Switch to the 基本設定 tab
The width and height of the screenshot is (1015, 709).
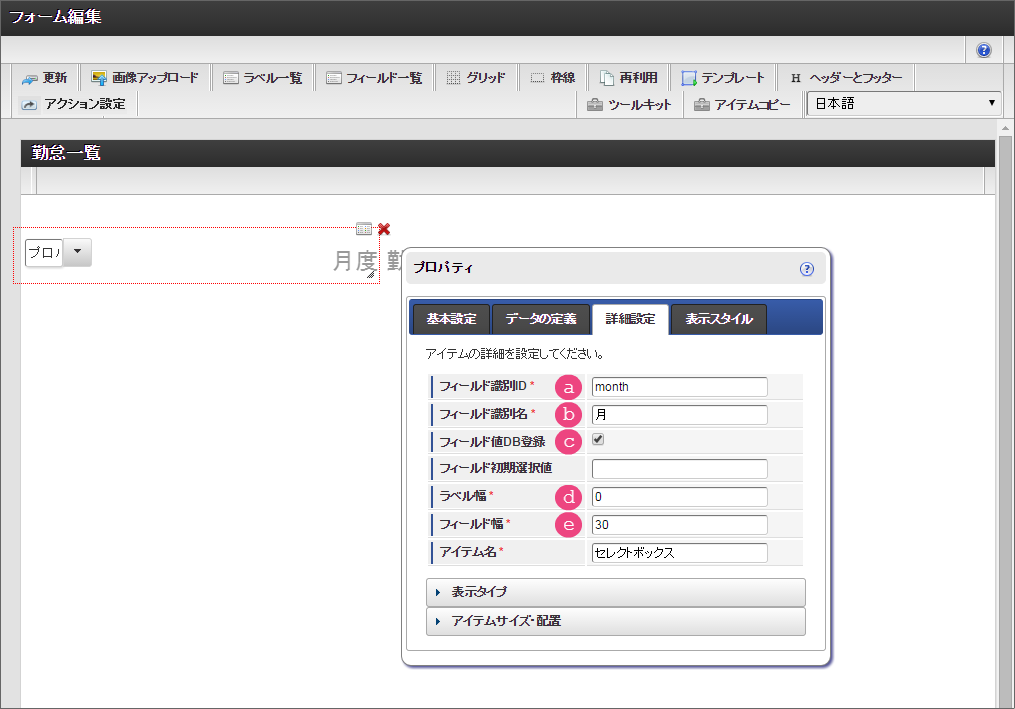pos(451,319)
